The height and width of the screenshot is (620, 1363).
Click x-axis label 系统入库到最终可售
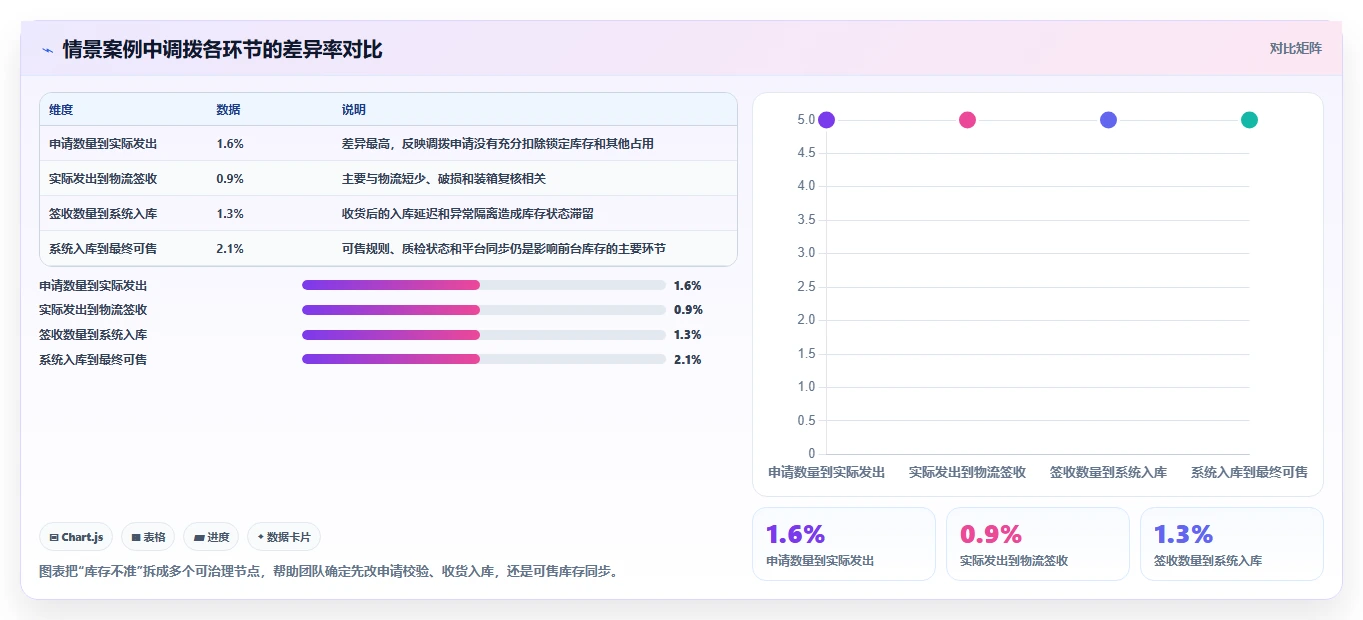point(1249,472)
